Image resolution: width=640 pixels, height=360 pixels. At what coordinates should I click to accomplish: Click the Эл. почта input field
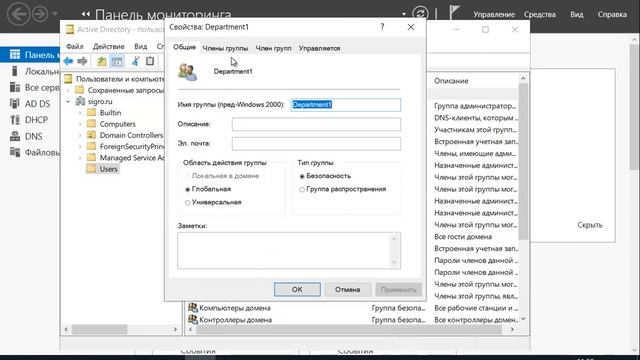coord(316,144)
